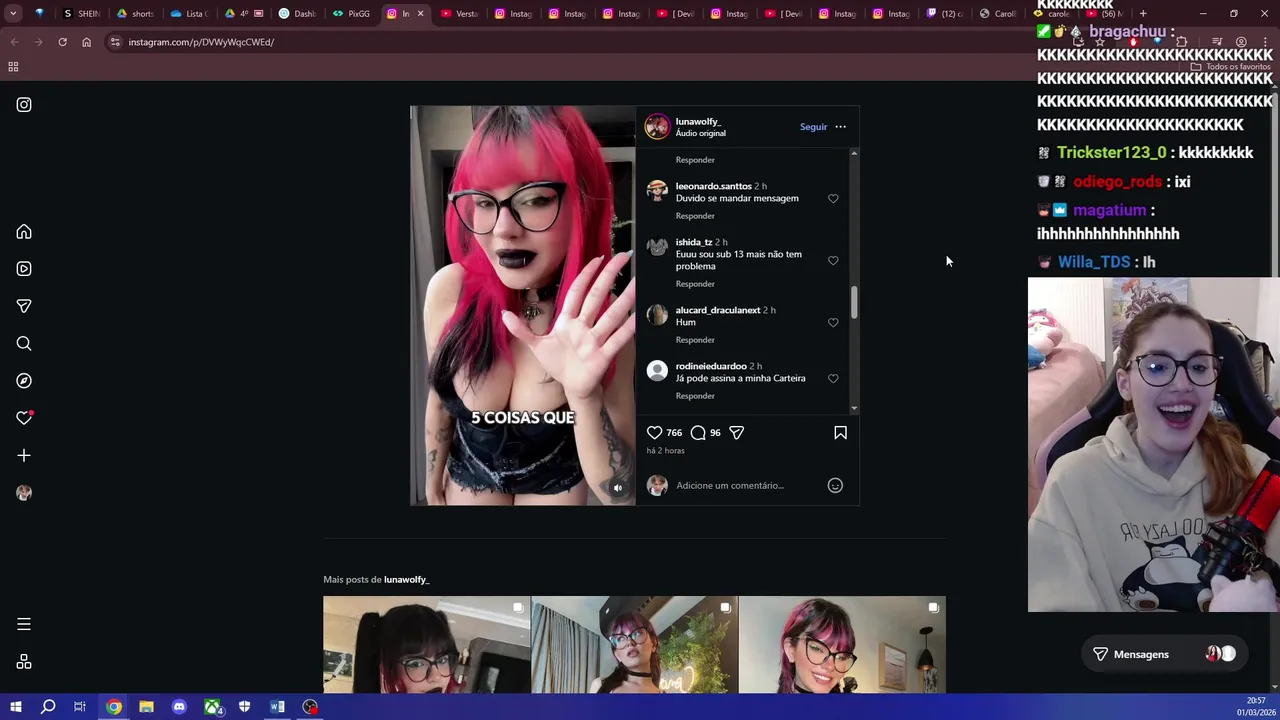Open lunawolfy_ profile from post header

698,121
